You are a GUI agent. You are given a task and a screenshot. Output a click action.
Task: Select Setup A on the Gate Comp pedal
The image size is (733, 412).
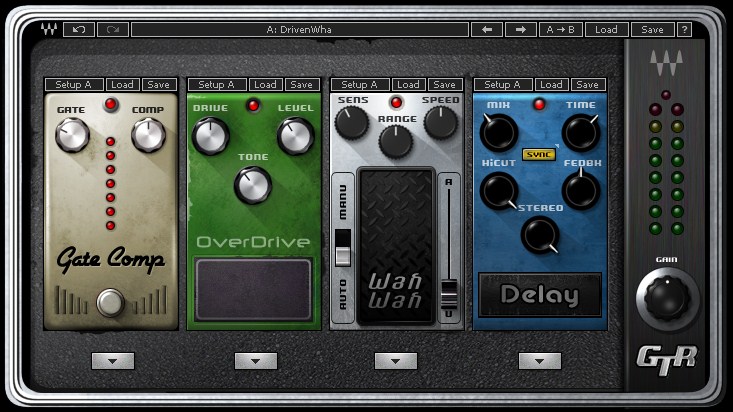(x=74, y=85)
